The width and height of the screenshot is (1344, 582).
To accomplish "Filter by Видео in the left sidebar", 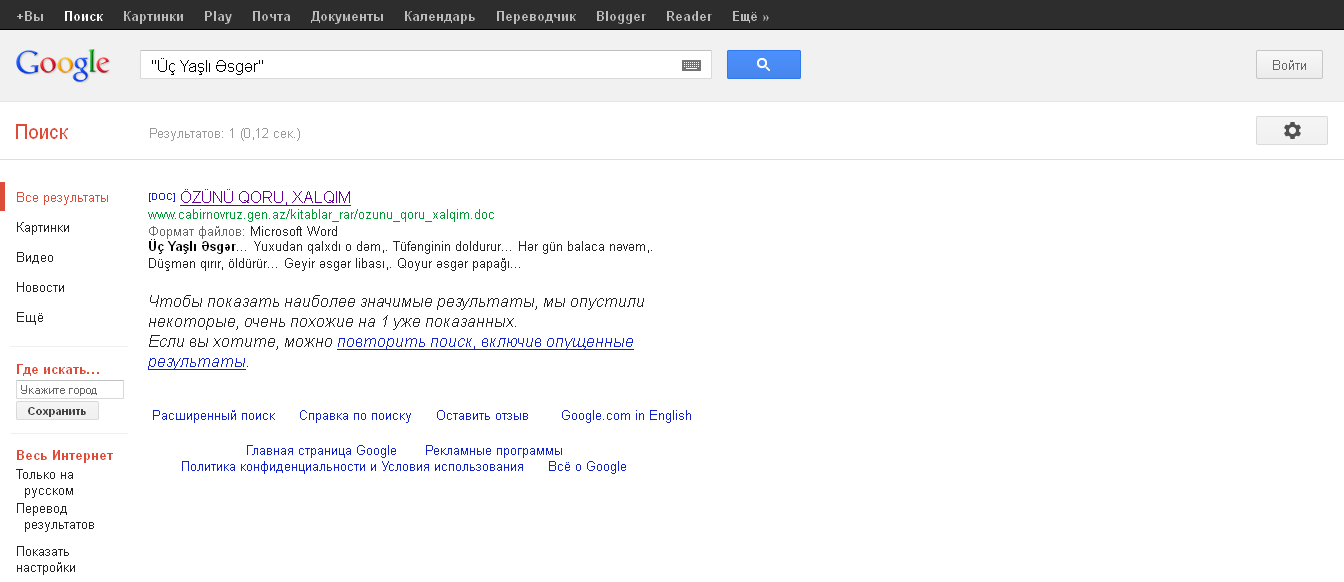I will [35, 258].
